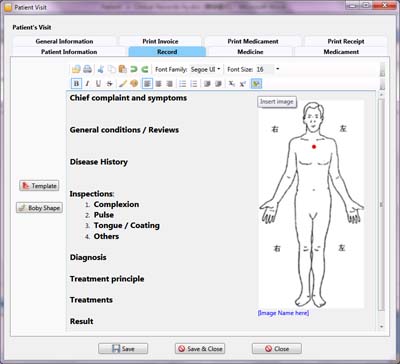
Task: Click the 'Others' list item
Action: click(106, 236)
